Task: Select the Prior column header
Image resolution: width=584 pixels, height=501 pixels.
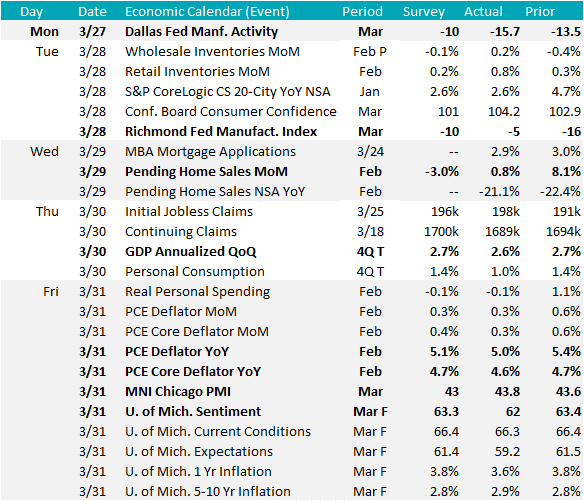Action: pos(540,12)
